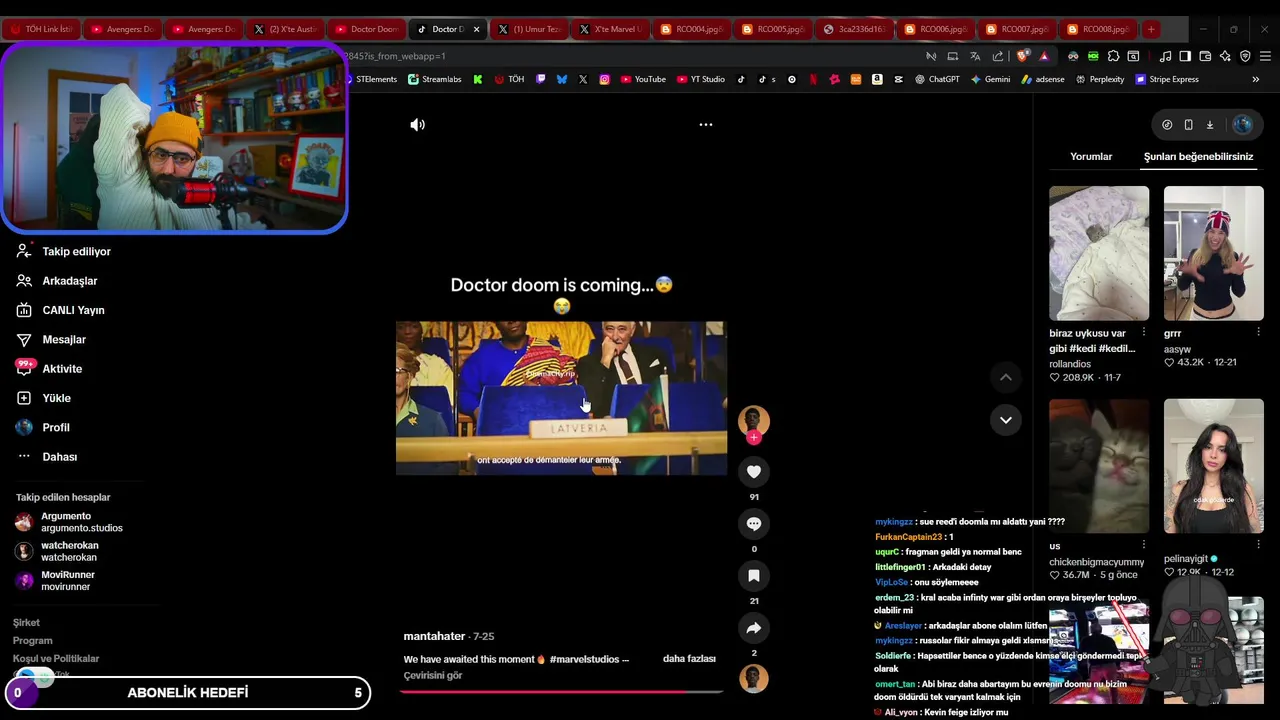1280x720 pixels.
Task: Show more bookmarks with double chevron
Action: click(x=1256, y=79)
